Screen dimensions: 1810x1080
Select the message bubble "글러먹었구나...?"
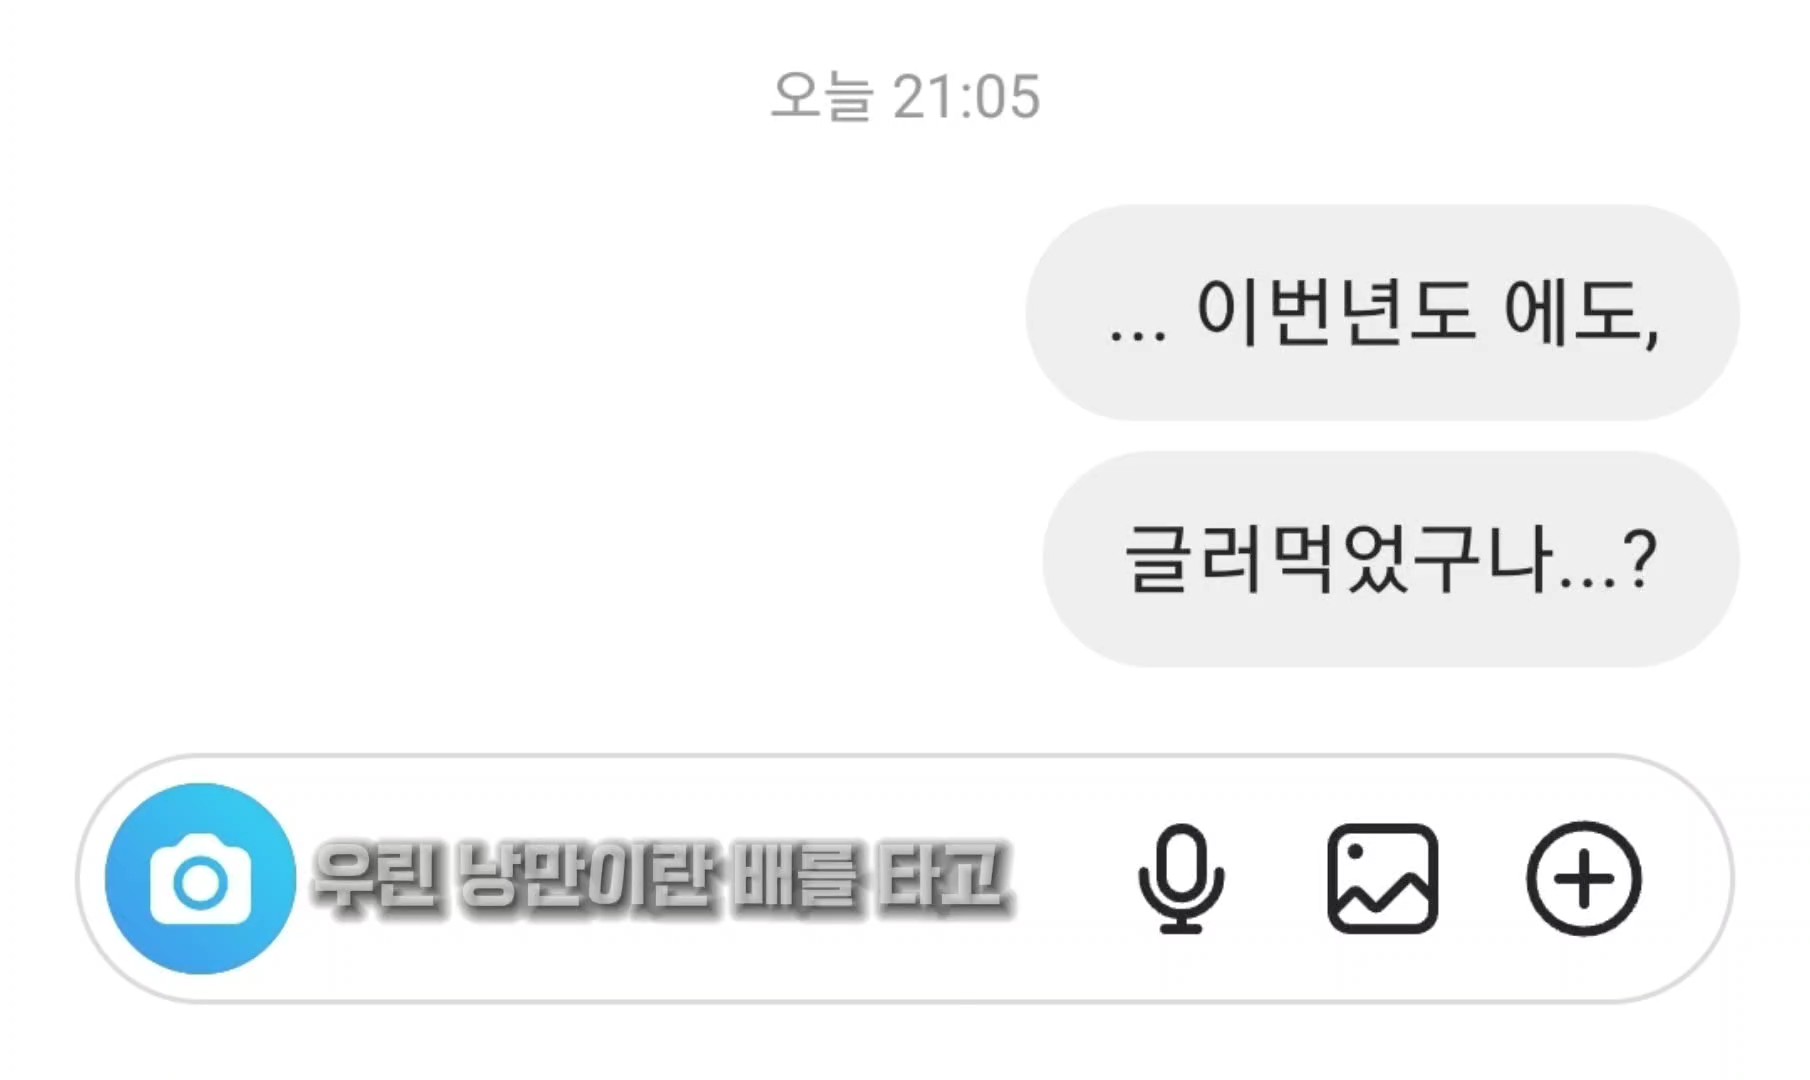point(1391,559)
